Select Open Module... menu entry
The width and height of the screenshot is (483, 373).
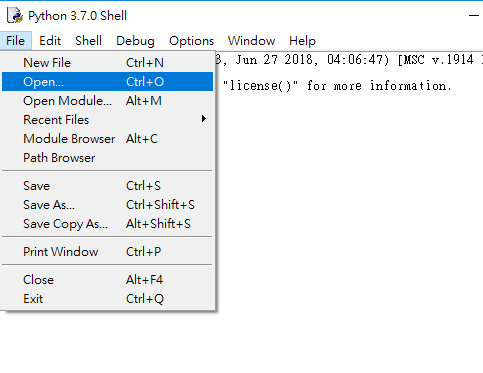click(107, 101)
